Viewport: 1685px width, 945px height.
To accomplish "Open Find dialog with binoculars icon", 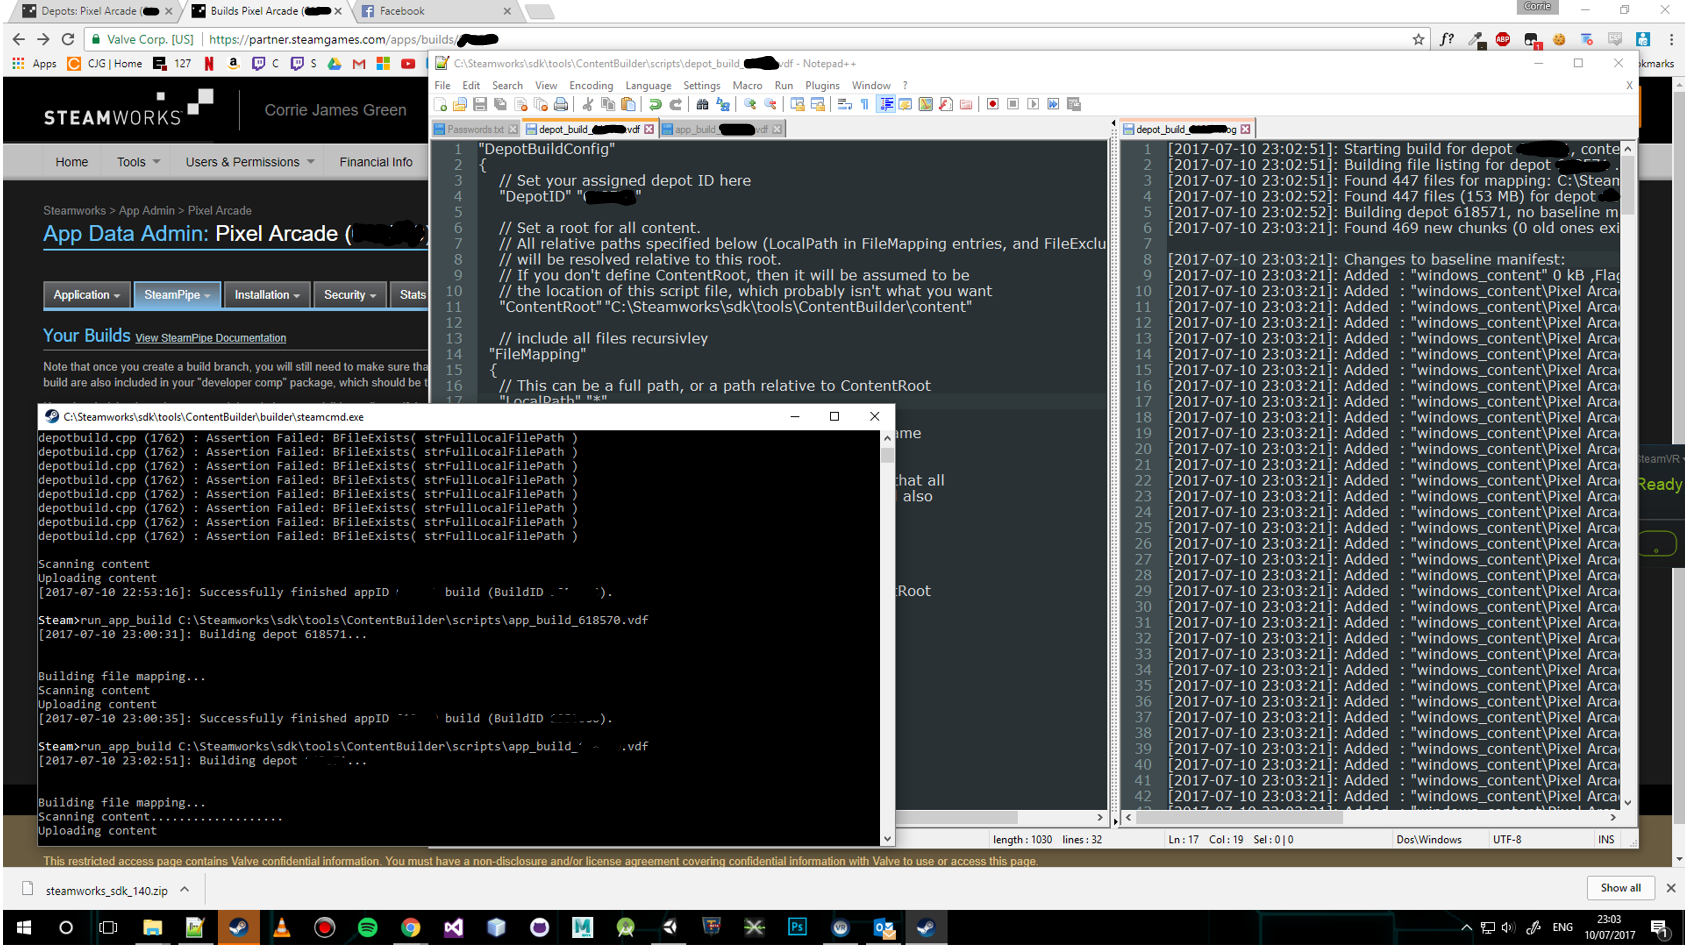I will pos(702,104).
